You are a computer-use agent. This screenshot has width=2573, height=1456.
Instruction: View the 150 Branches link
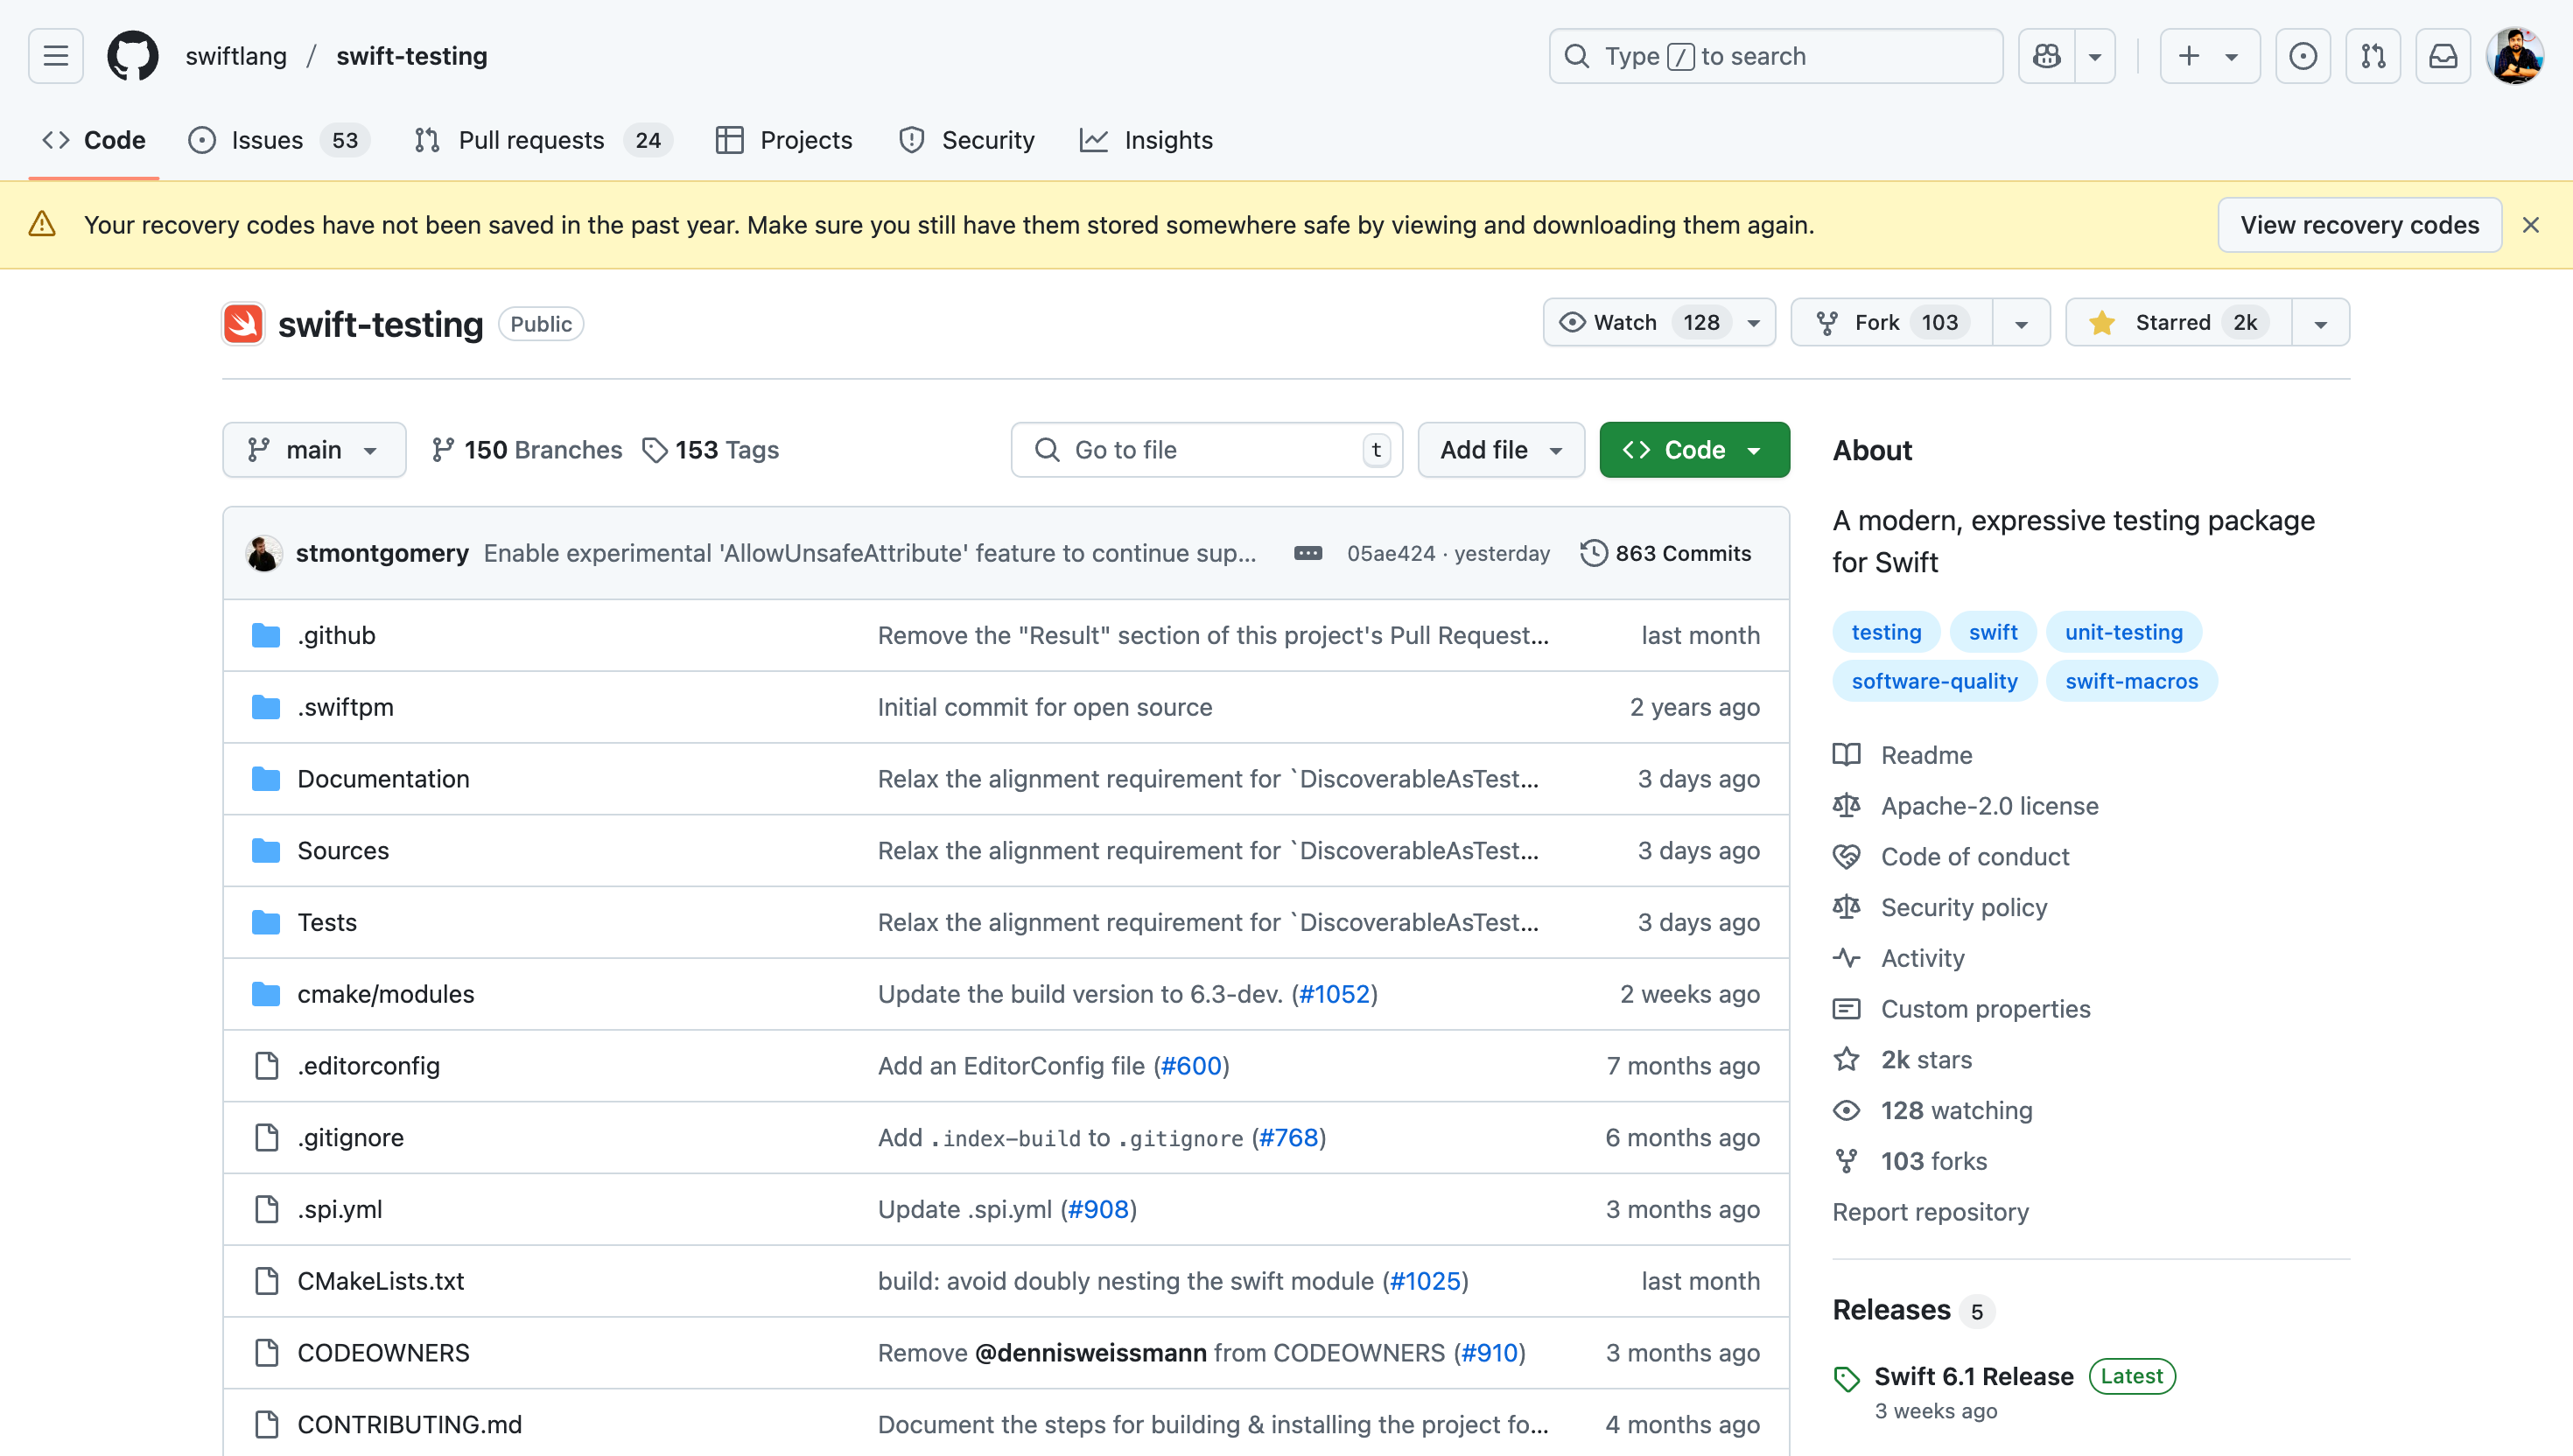(x=526, y=450)
